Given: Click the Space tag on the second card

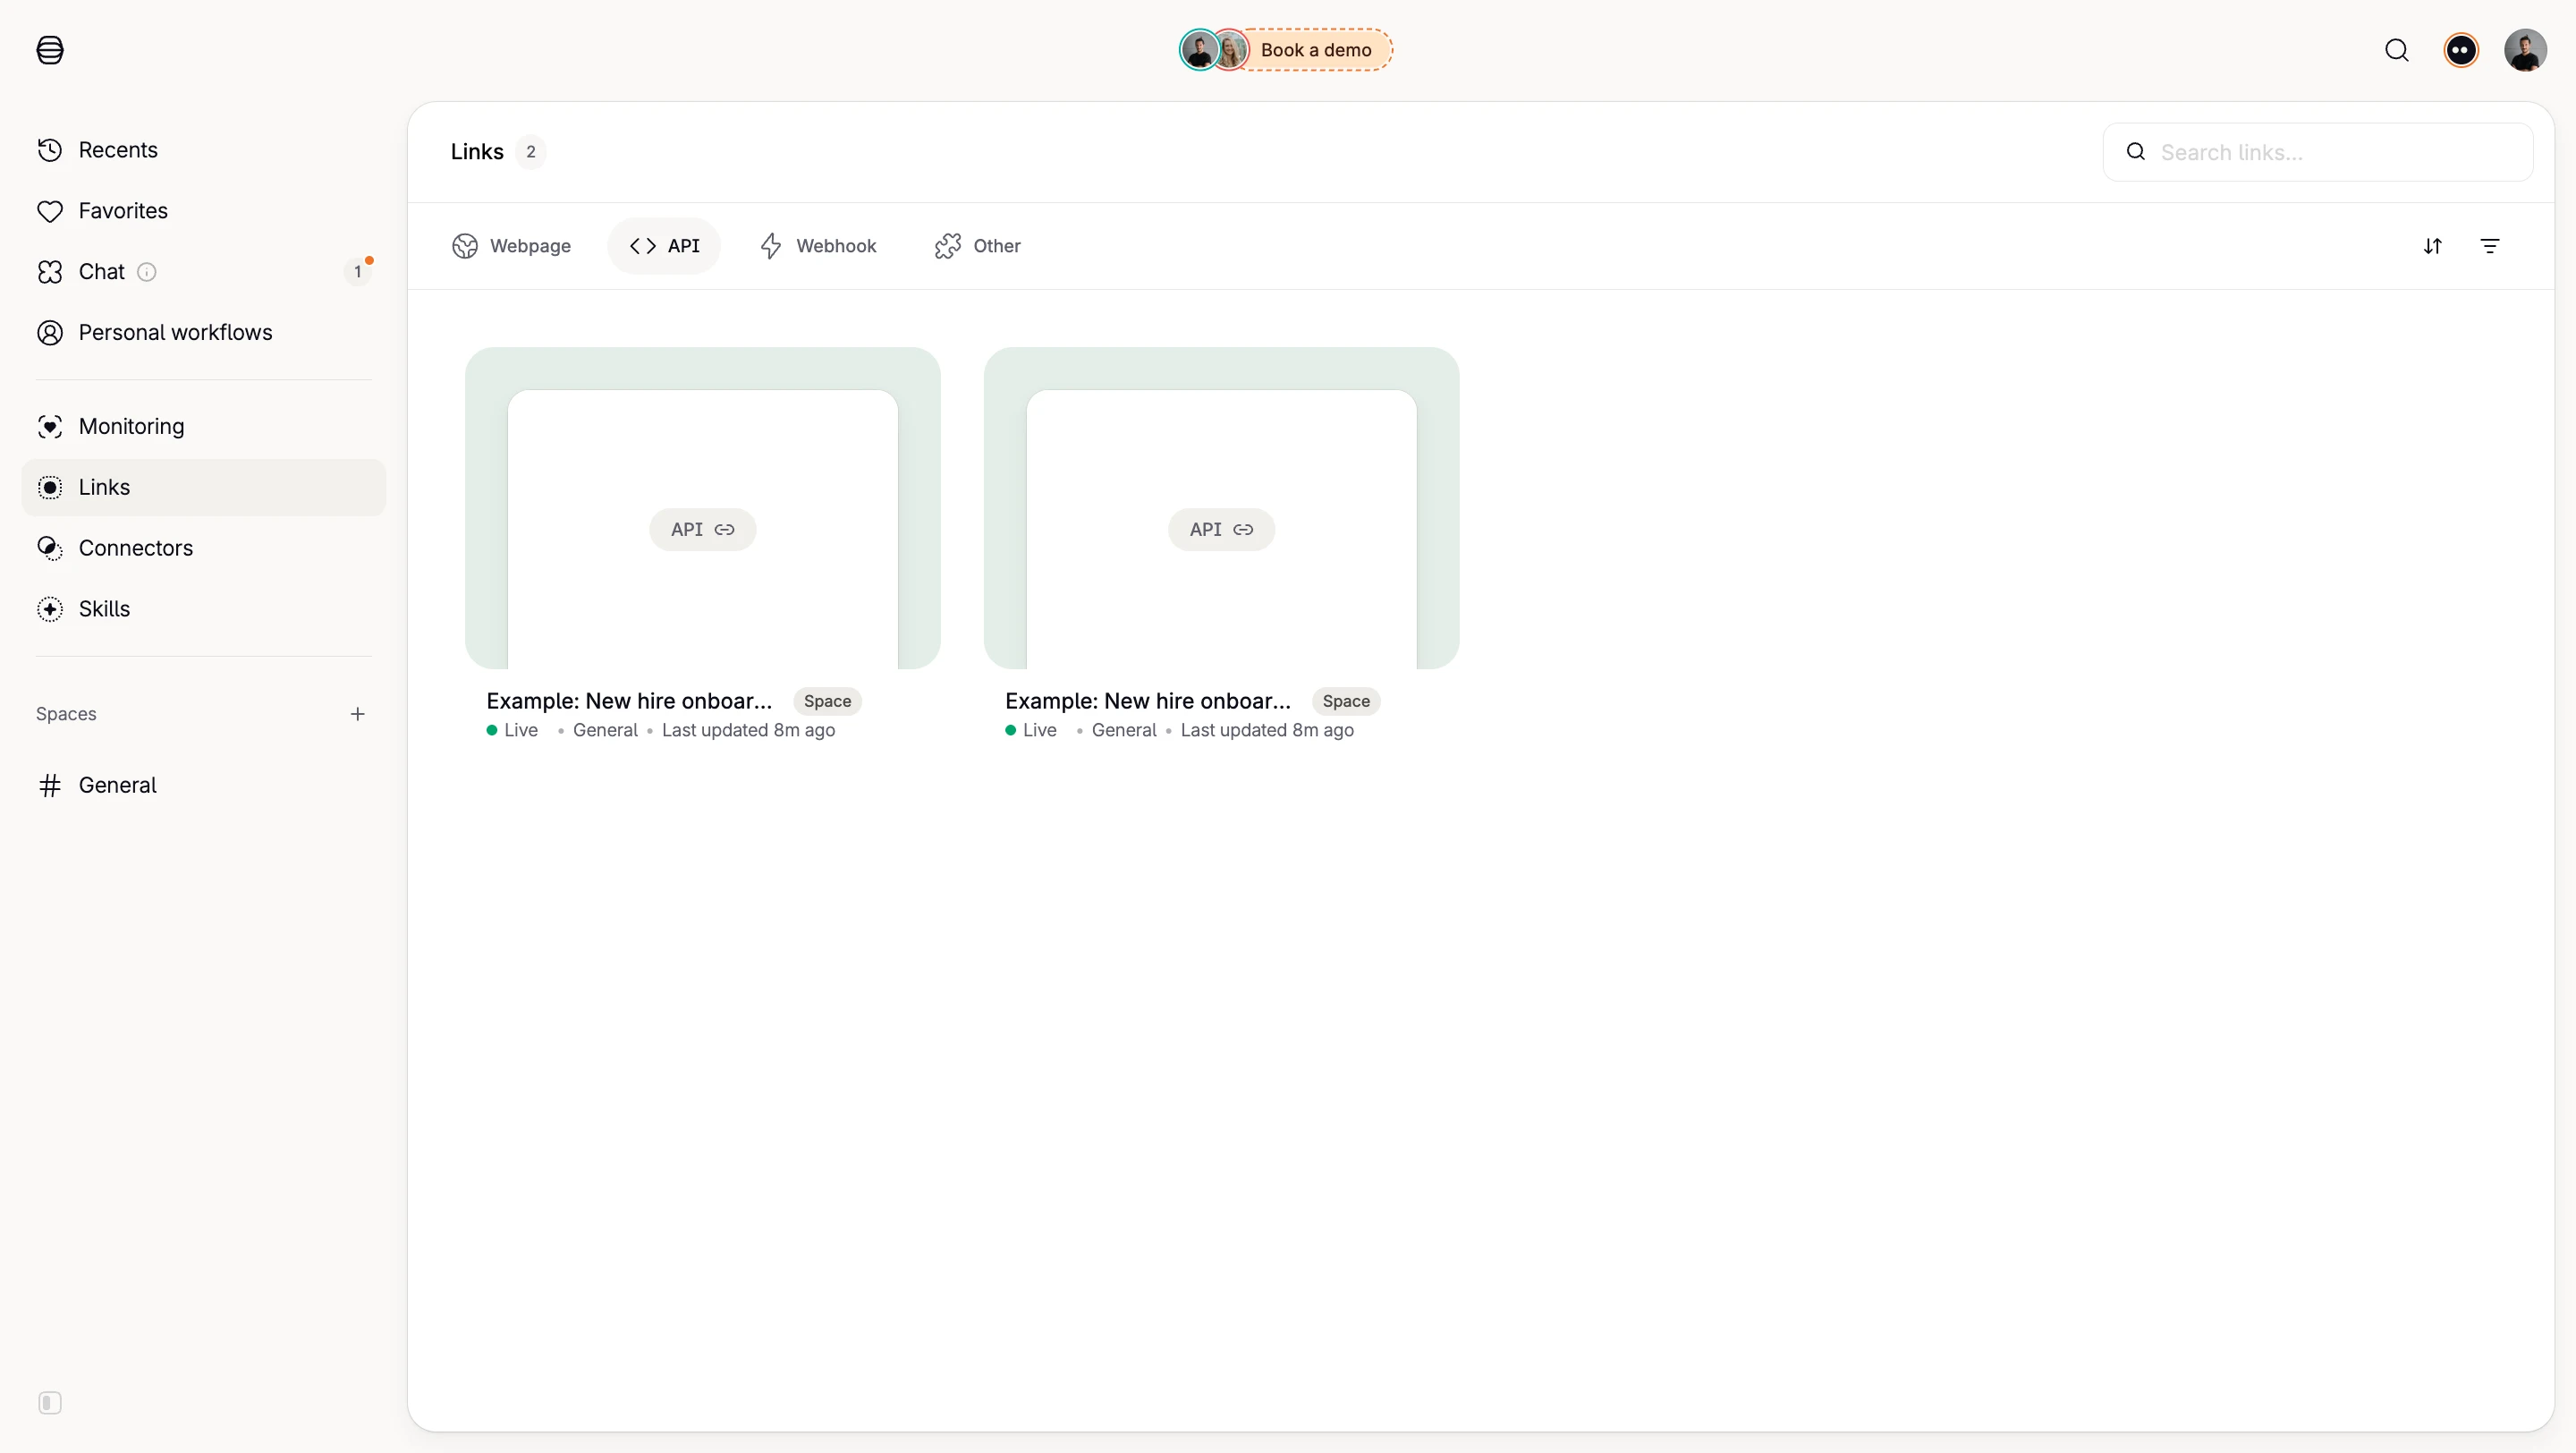Looking at the screenshot, I should (1346, 701).
